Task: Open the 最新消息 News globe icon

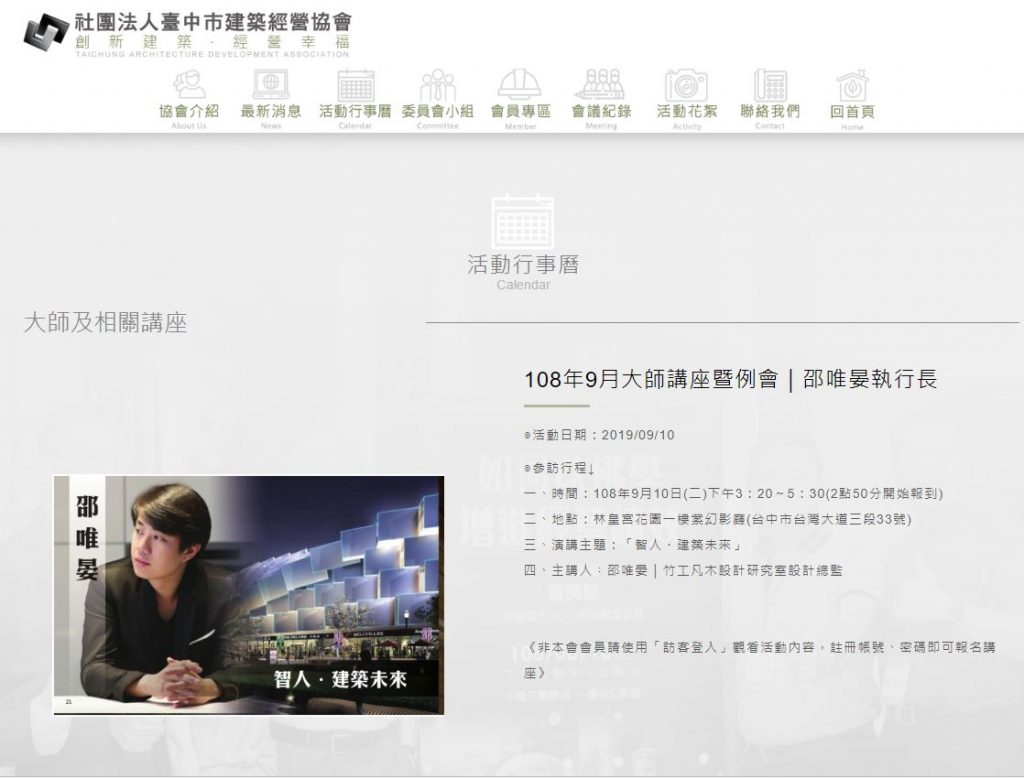Action: [271, 85]
